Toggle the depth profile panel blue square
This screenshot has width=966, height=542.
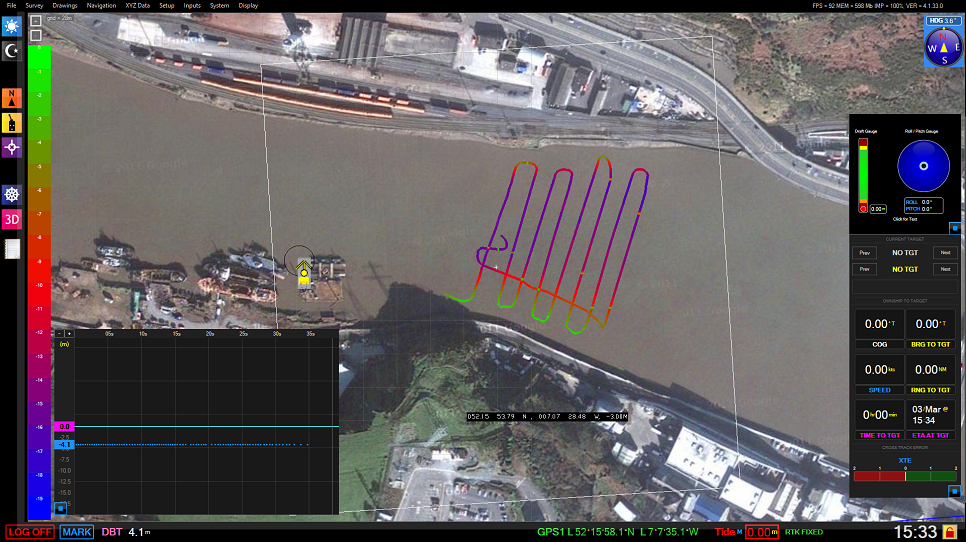60,508
